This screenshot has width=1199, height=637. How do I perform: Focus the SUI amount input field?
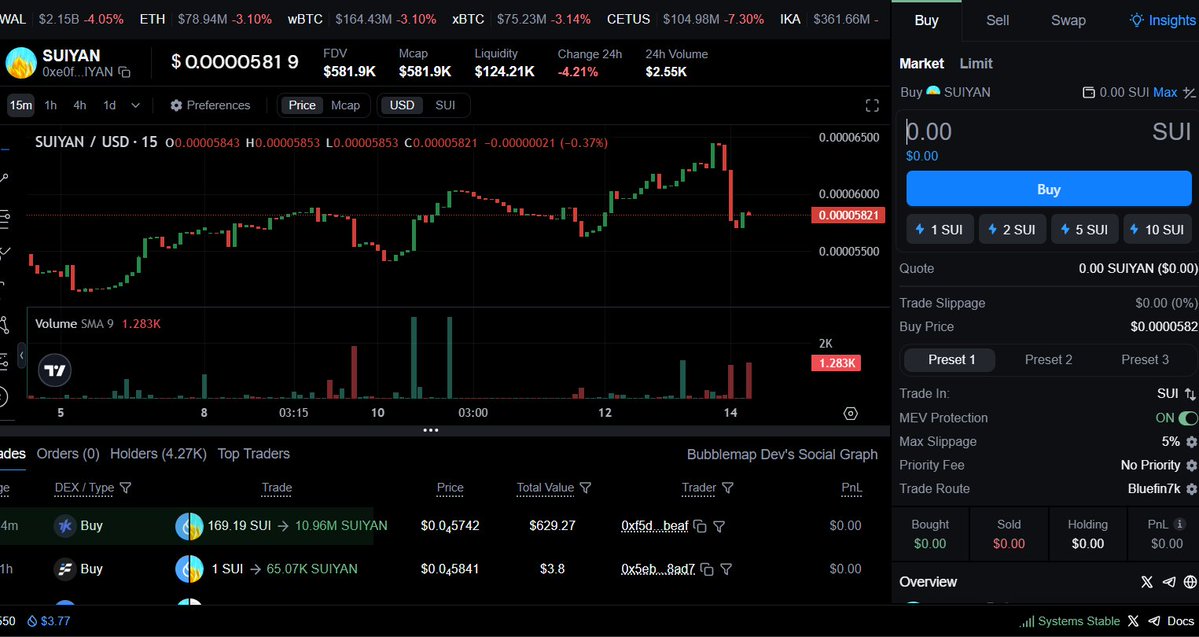click(x=1025, y=132)
